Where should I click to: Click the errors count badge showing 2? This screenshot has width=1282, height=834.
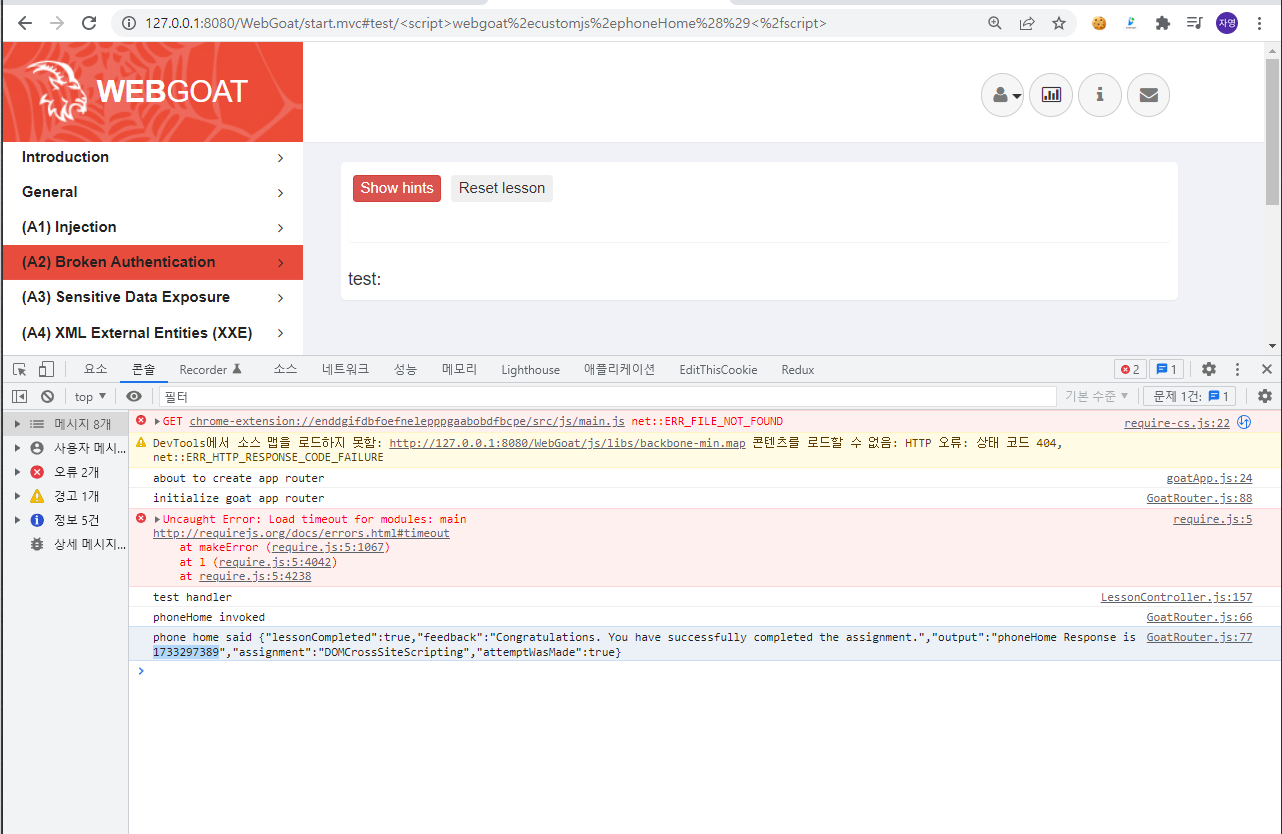pyautogui.click(x=1130, y=369)
